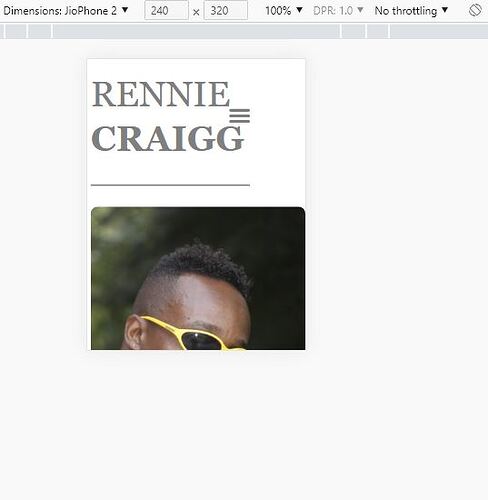Open the Dimensions: JioPhone 2 device dropdown
Viewport: 488px width, 500px height.
coord(66,11)
